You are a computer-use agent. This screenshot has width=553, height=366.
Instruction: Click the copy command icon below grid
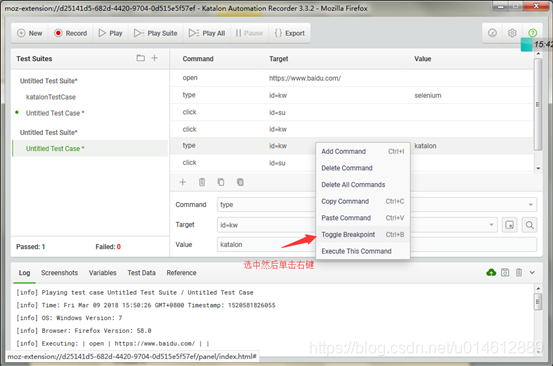221,182
